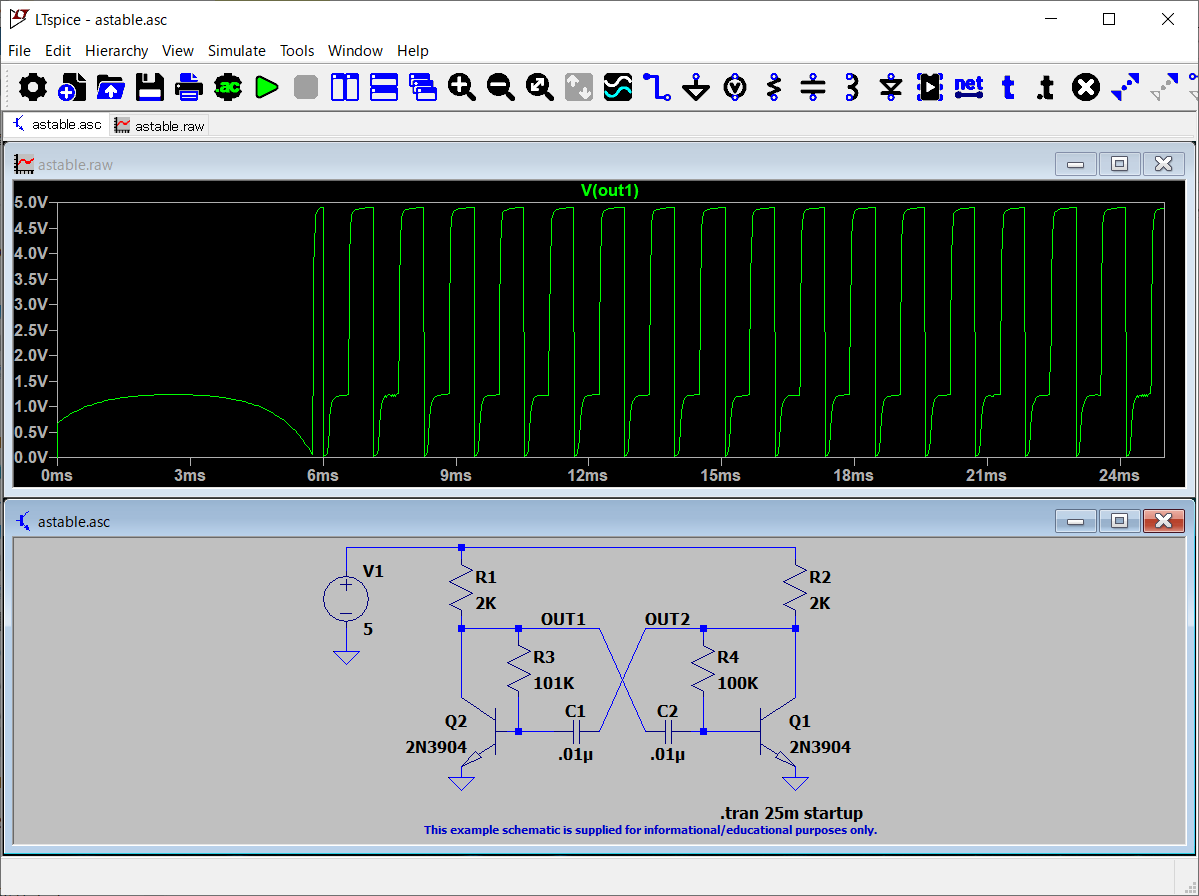This screenshot has width=1199, height=896.
Task: Click the net label tool
Action: 969,88
